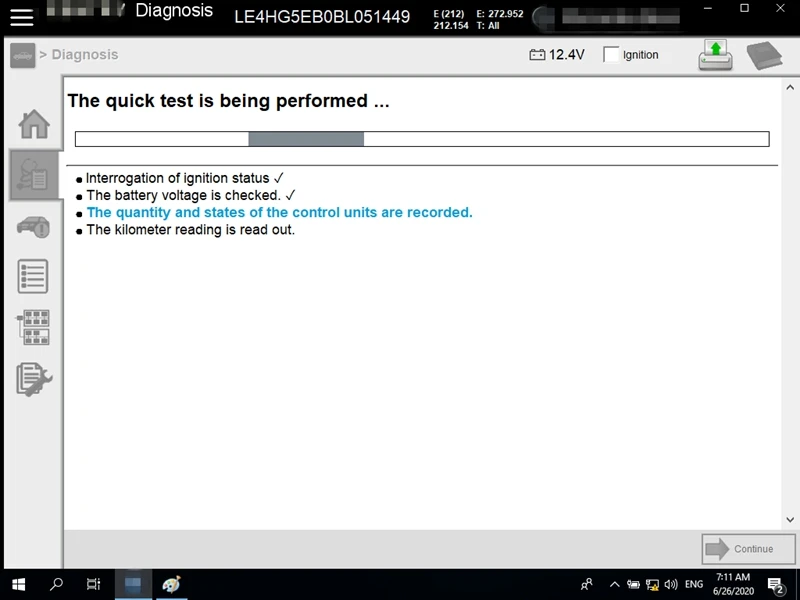Image resolution: width=800 pixels, height=600 pixels.
Task: Expand hidden system tray icons chevron
Action: [614, 585]
